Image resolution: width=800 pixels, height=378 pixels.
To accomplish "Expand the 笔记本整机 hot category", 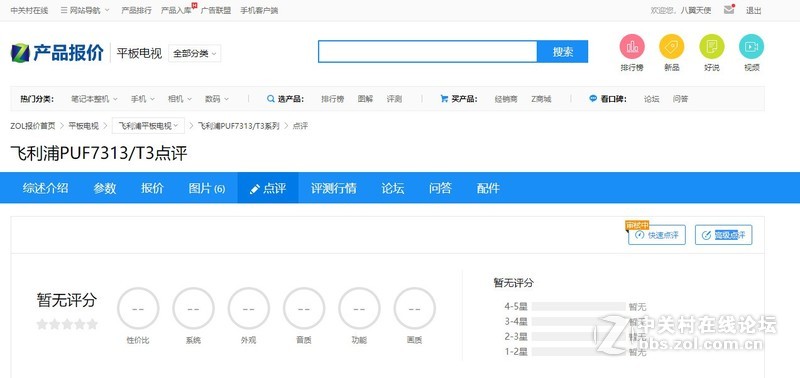I will (x=94, y=99).
